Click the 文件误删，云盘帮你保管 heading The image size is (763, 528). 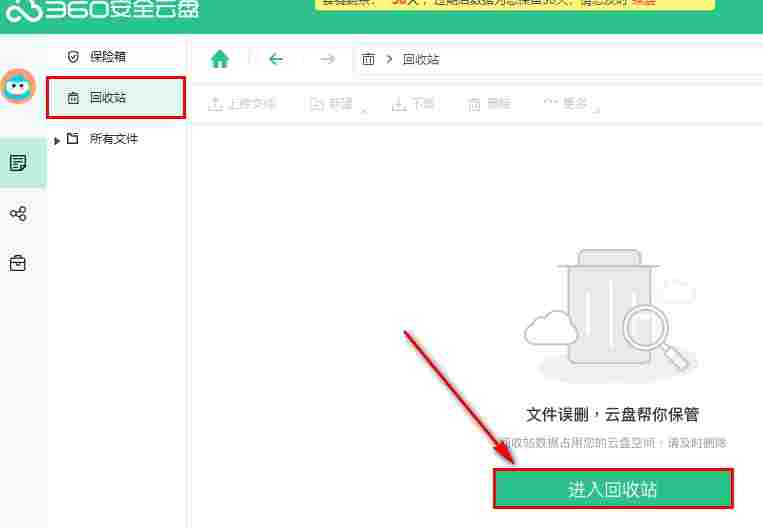click(613, 415)
